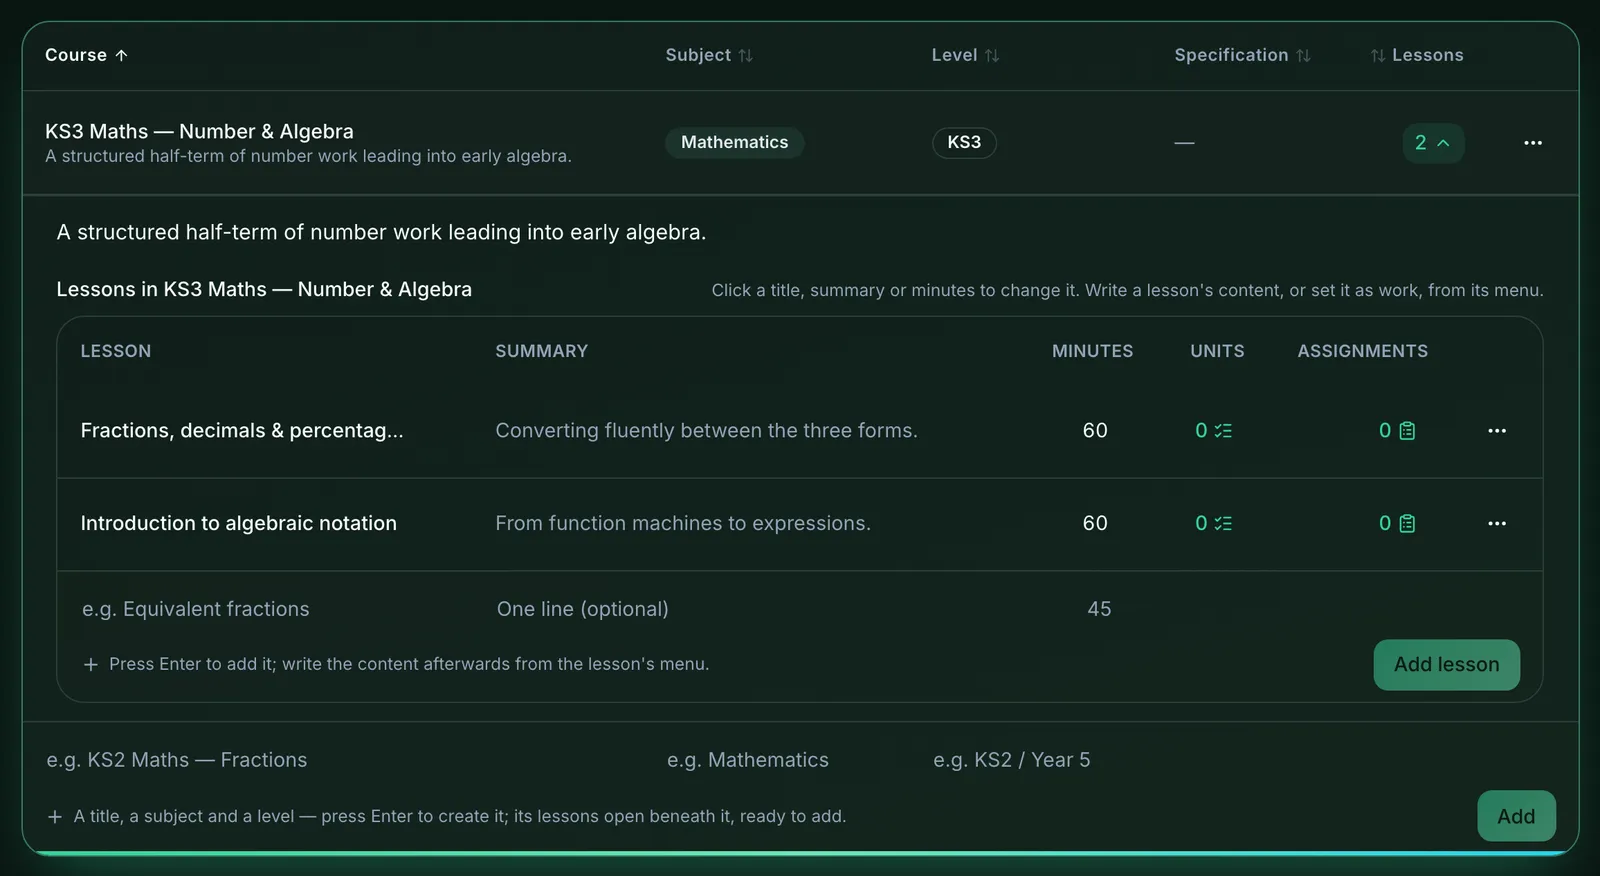Collapse the lessons list with the 2 chevron
This screenshot has height=876, width=1600.
[x=1433, y=143]
